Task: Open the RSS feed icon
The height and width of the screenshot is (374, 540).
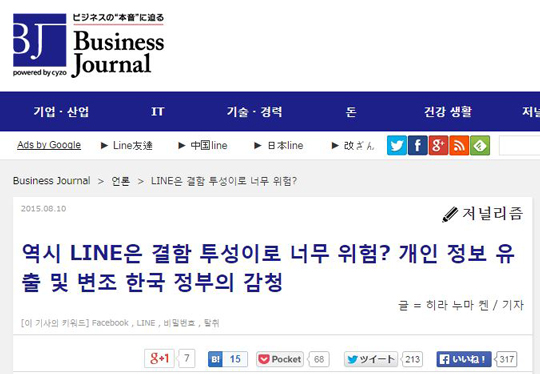Action: [459, 145]
